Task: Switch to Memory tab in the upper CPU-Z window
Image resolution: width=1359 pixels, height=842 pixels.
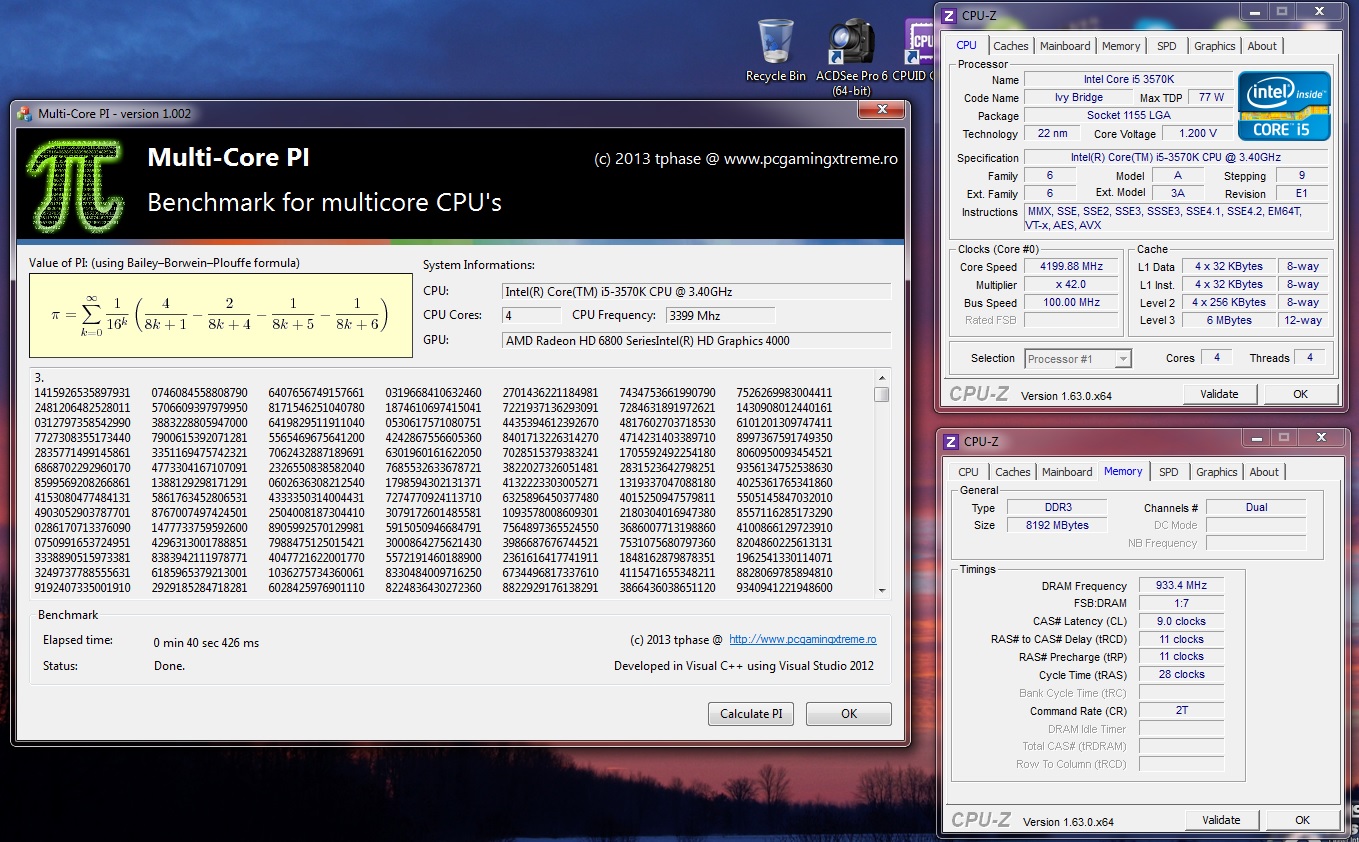Action: pos(1121,46)
